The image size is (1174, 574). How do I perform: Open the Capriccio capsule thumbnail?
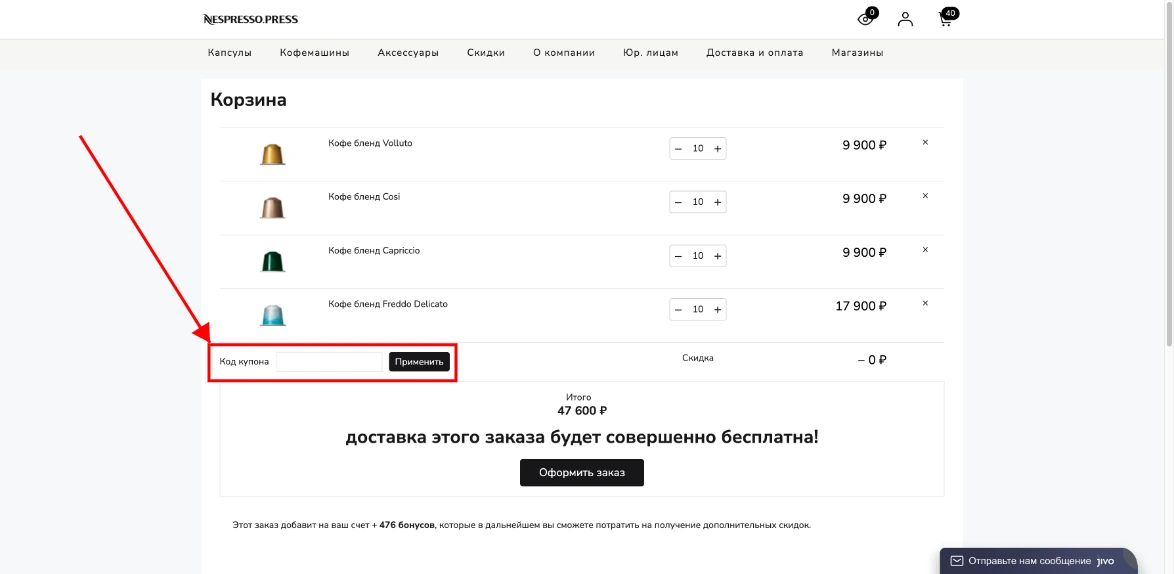point(273,262)
